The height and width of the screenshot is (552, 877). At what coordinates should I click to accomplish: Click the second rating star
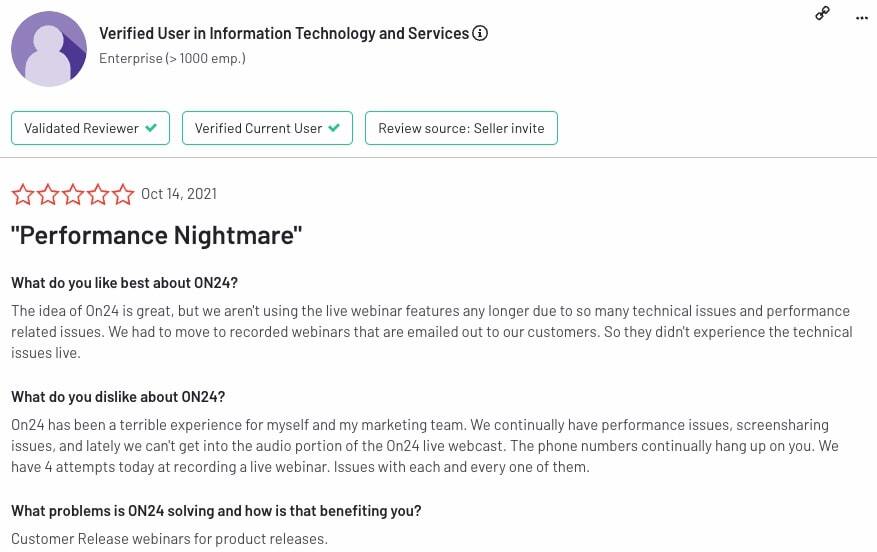[47, 194]
